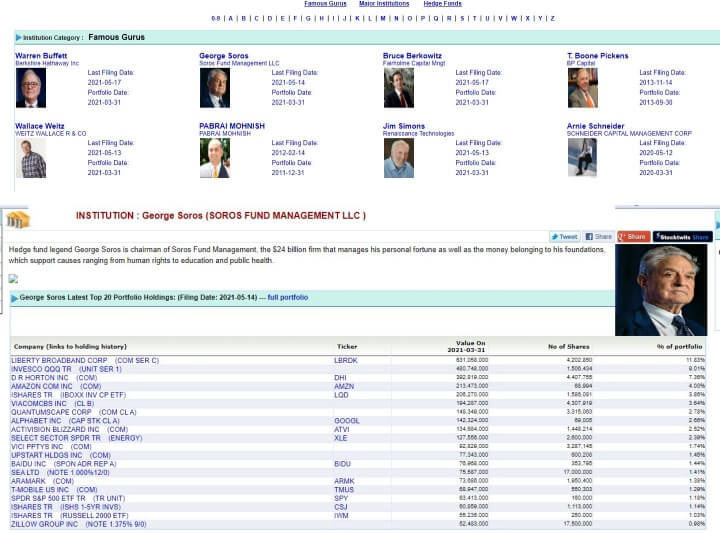
Task: Click the AMZN ticker link
Action: [x=344, y=387]
